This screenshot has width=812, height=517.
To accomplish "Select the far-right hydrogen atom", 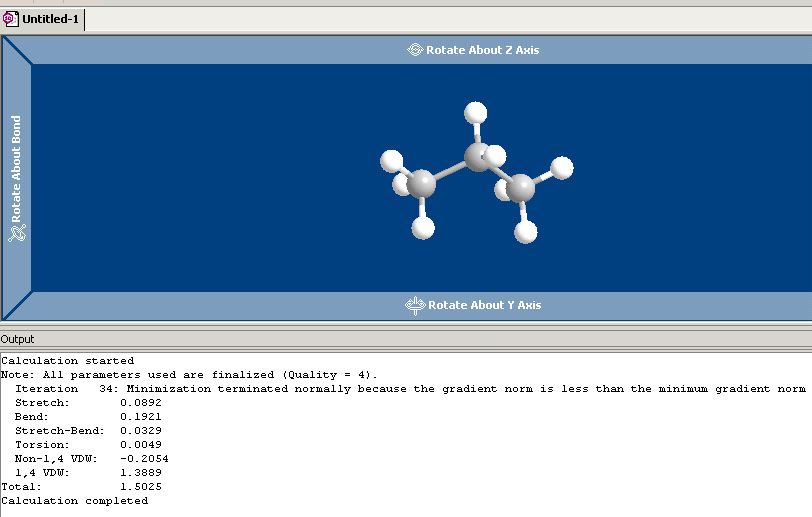I will (x=563, y=167).
